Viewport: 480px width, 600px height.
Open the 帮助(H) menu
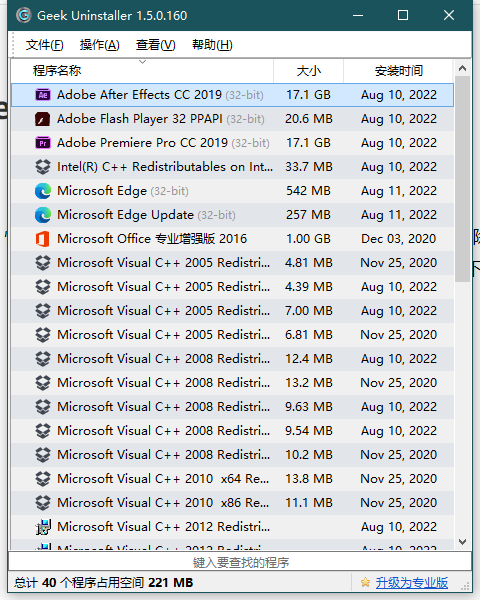point(212,45)
